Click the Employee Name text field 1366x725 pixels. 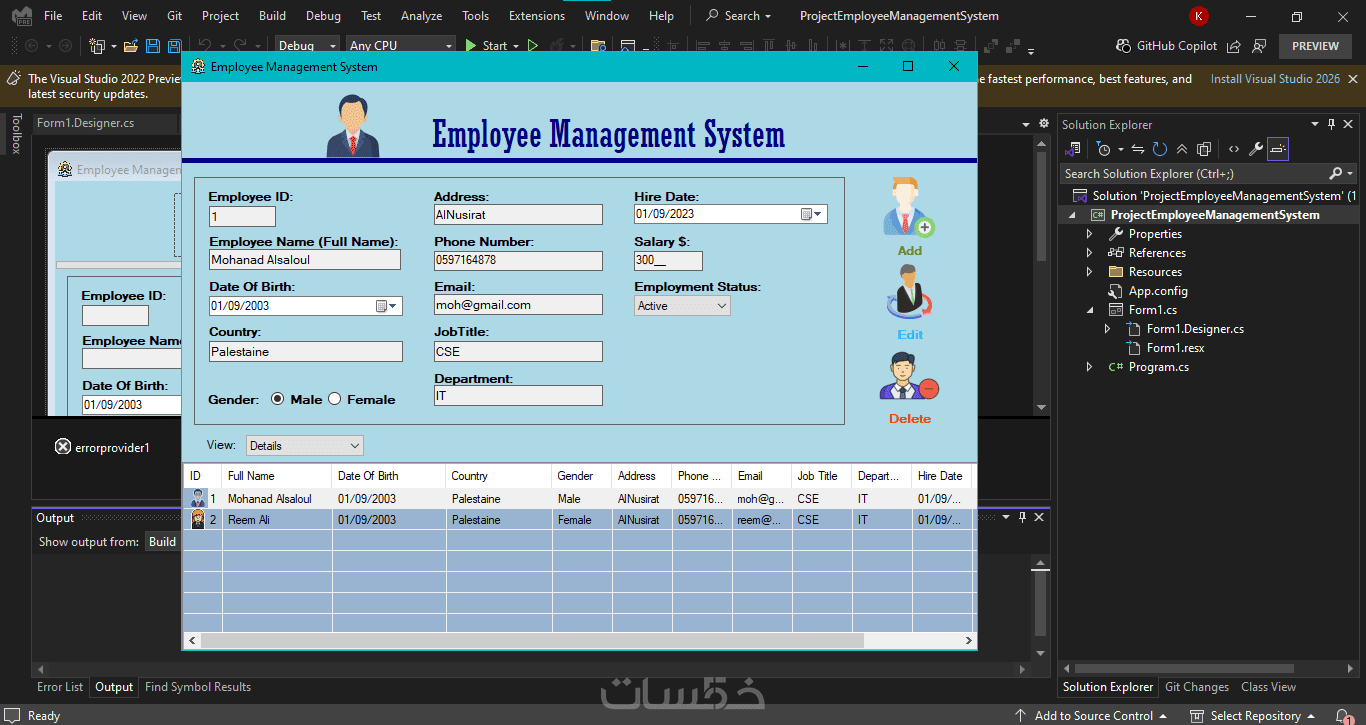(x=304, y=260)
